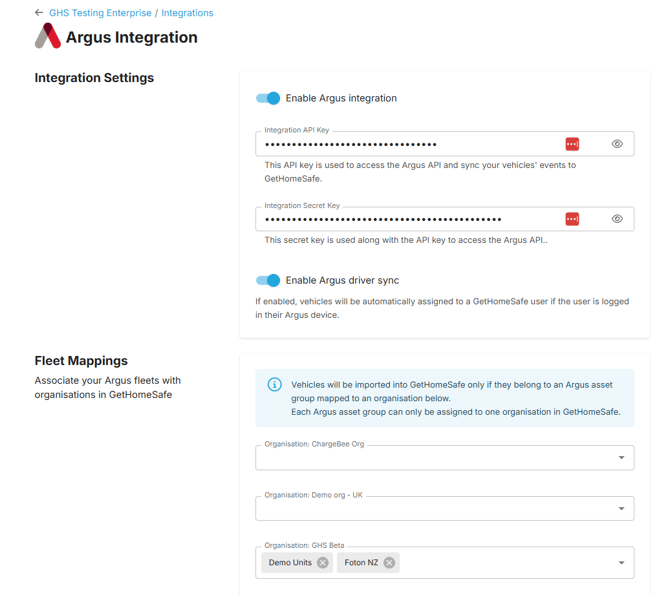This screenshot has height=595, width=670.
Task: Focus the Integration Secret Key field
Action: tap(400, 219)
